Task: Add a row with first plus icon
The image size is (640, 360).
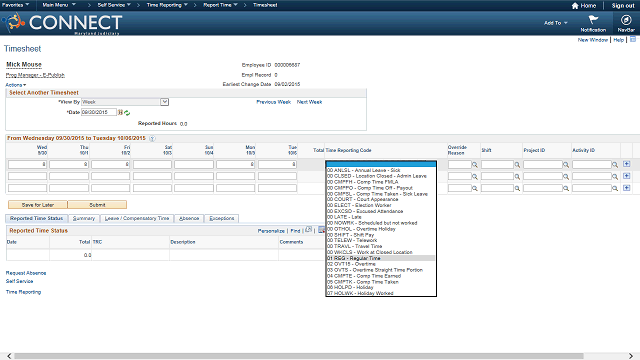Action: 627,164
